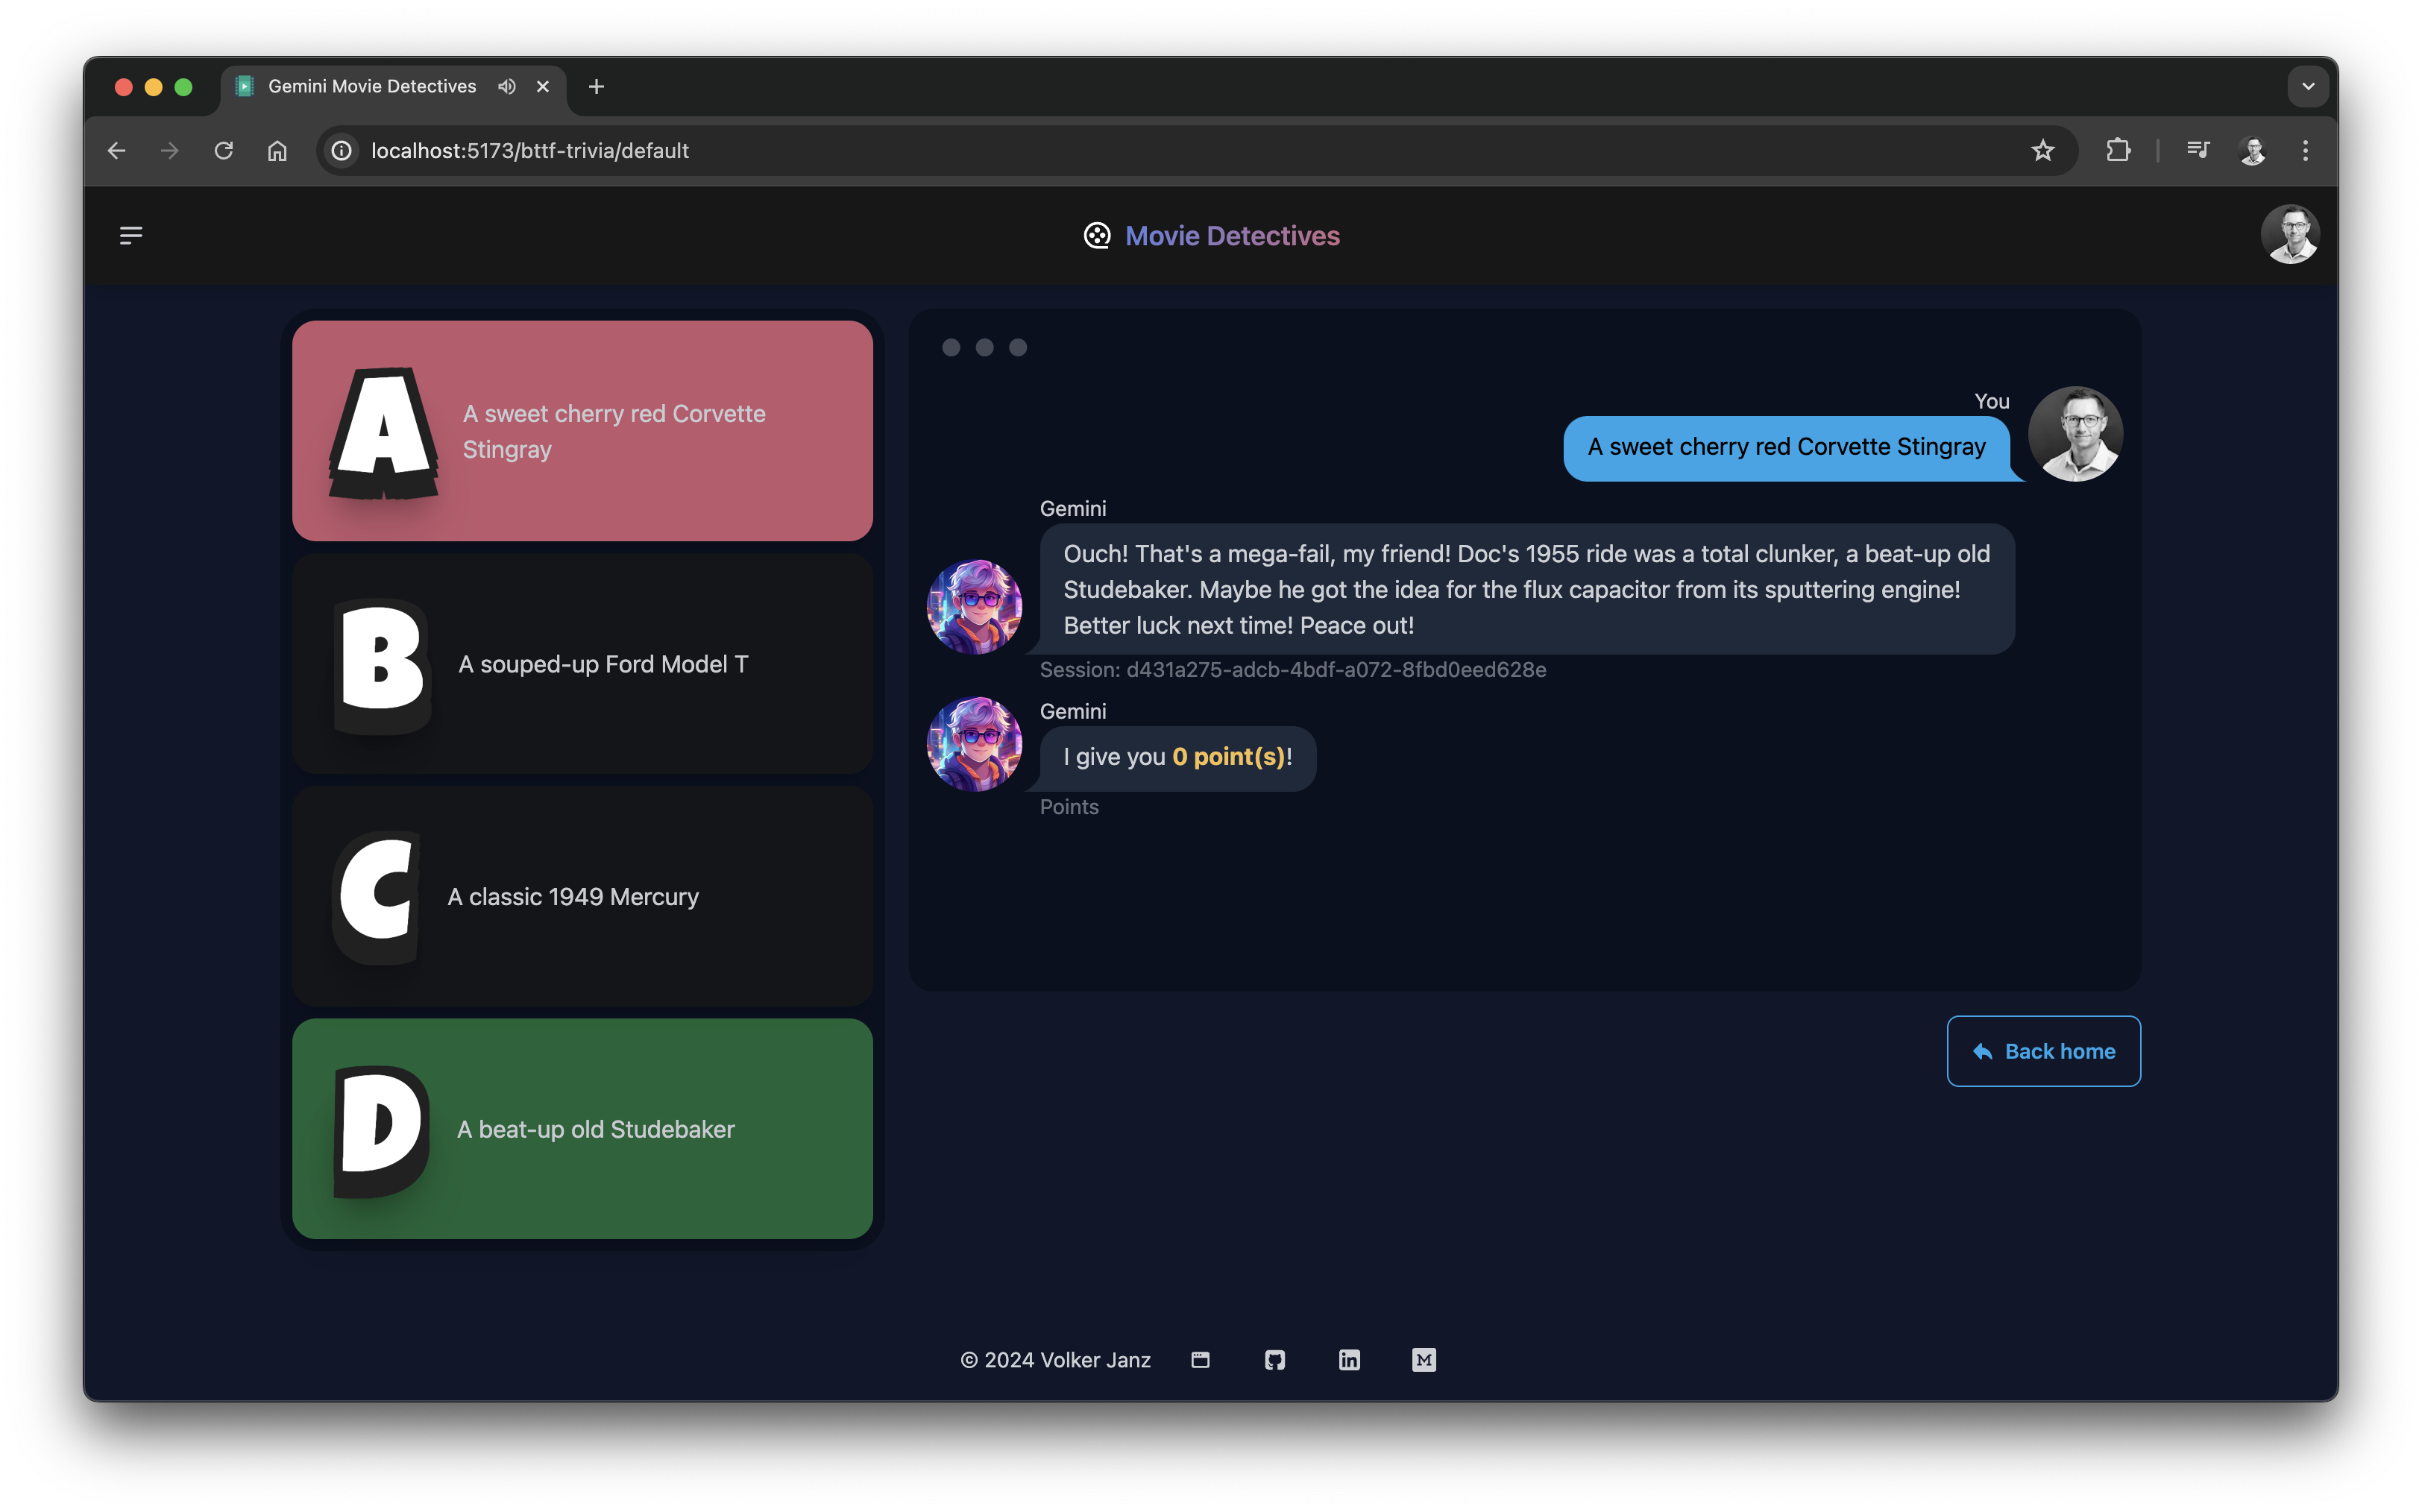Click the localhost address bar
This screenshot has width=2422, height=1512.
[1000, 151]
